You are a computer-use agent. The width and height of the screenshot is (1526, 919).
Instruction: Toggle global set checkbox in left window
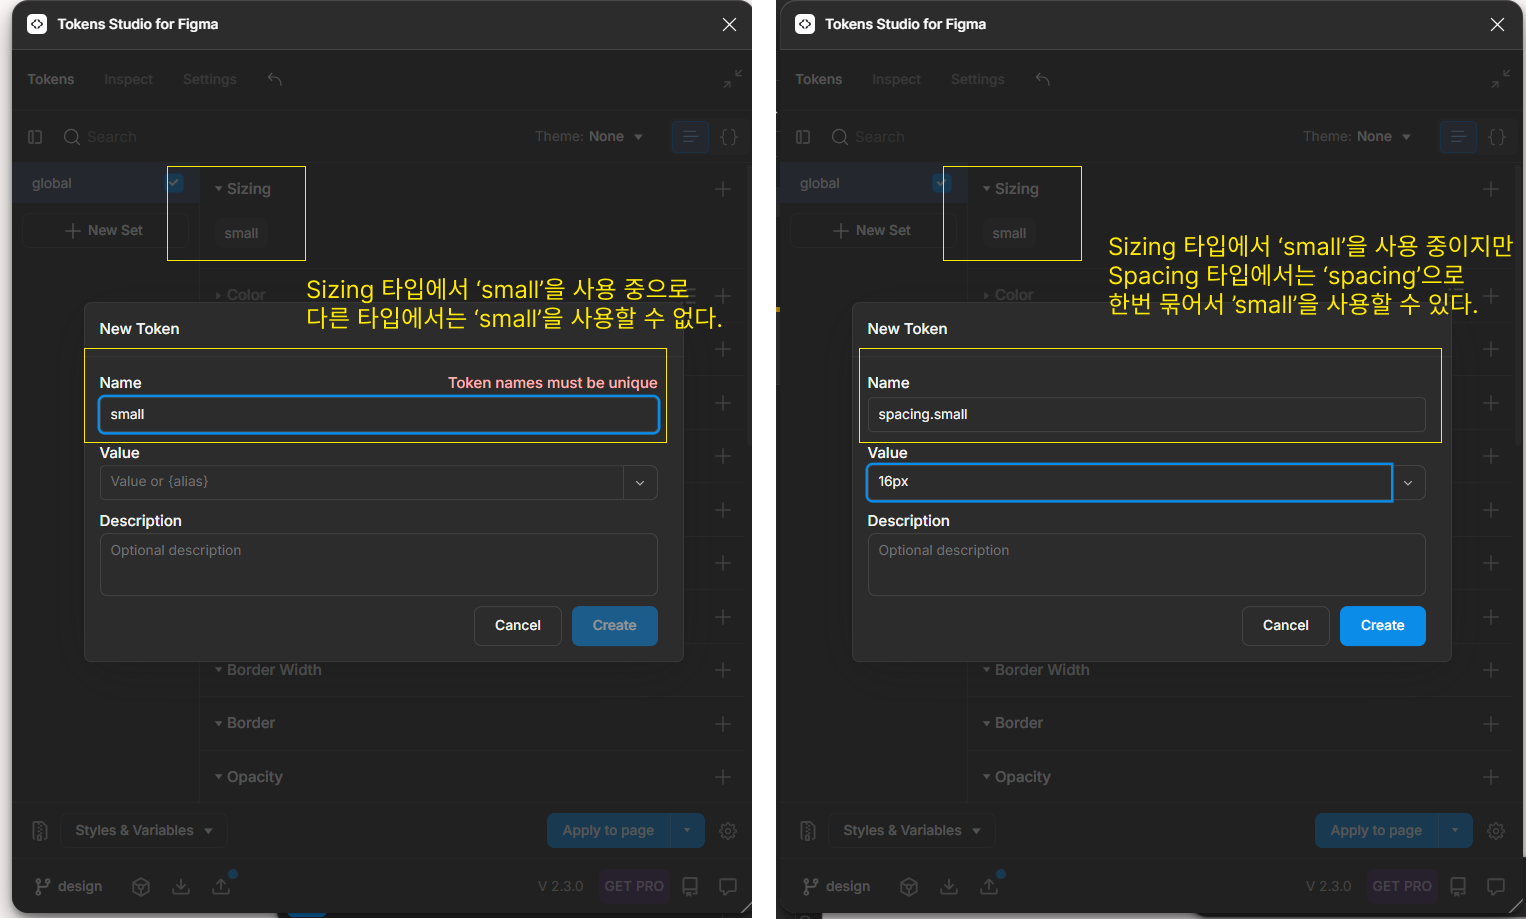pyautogui.click(x=175, y=183)
